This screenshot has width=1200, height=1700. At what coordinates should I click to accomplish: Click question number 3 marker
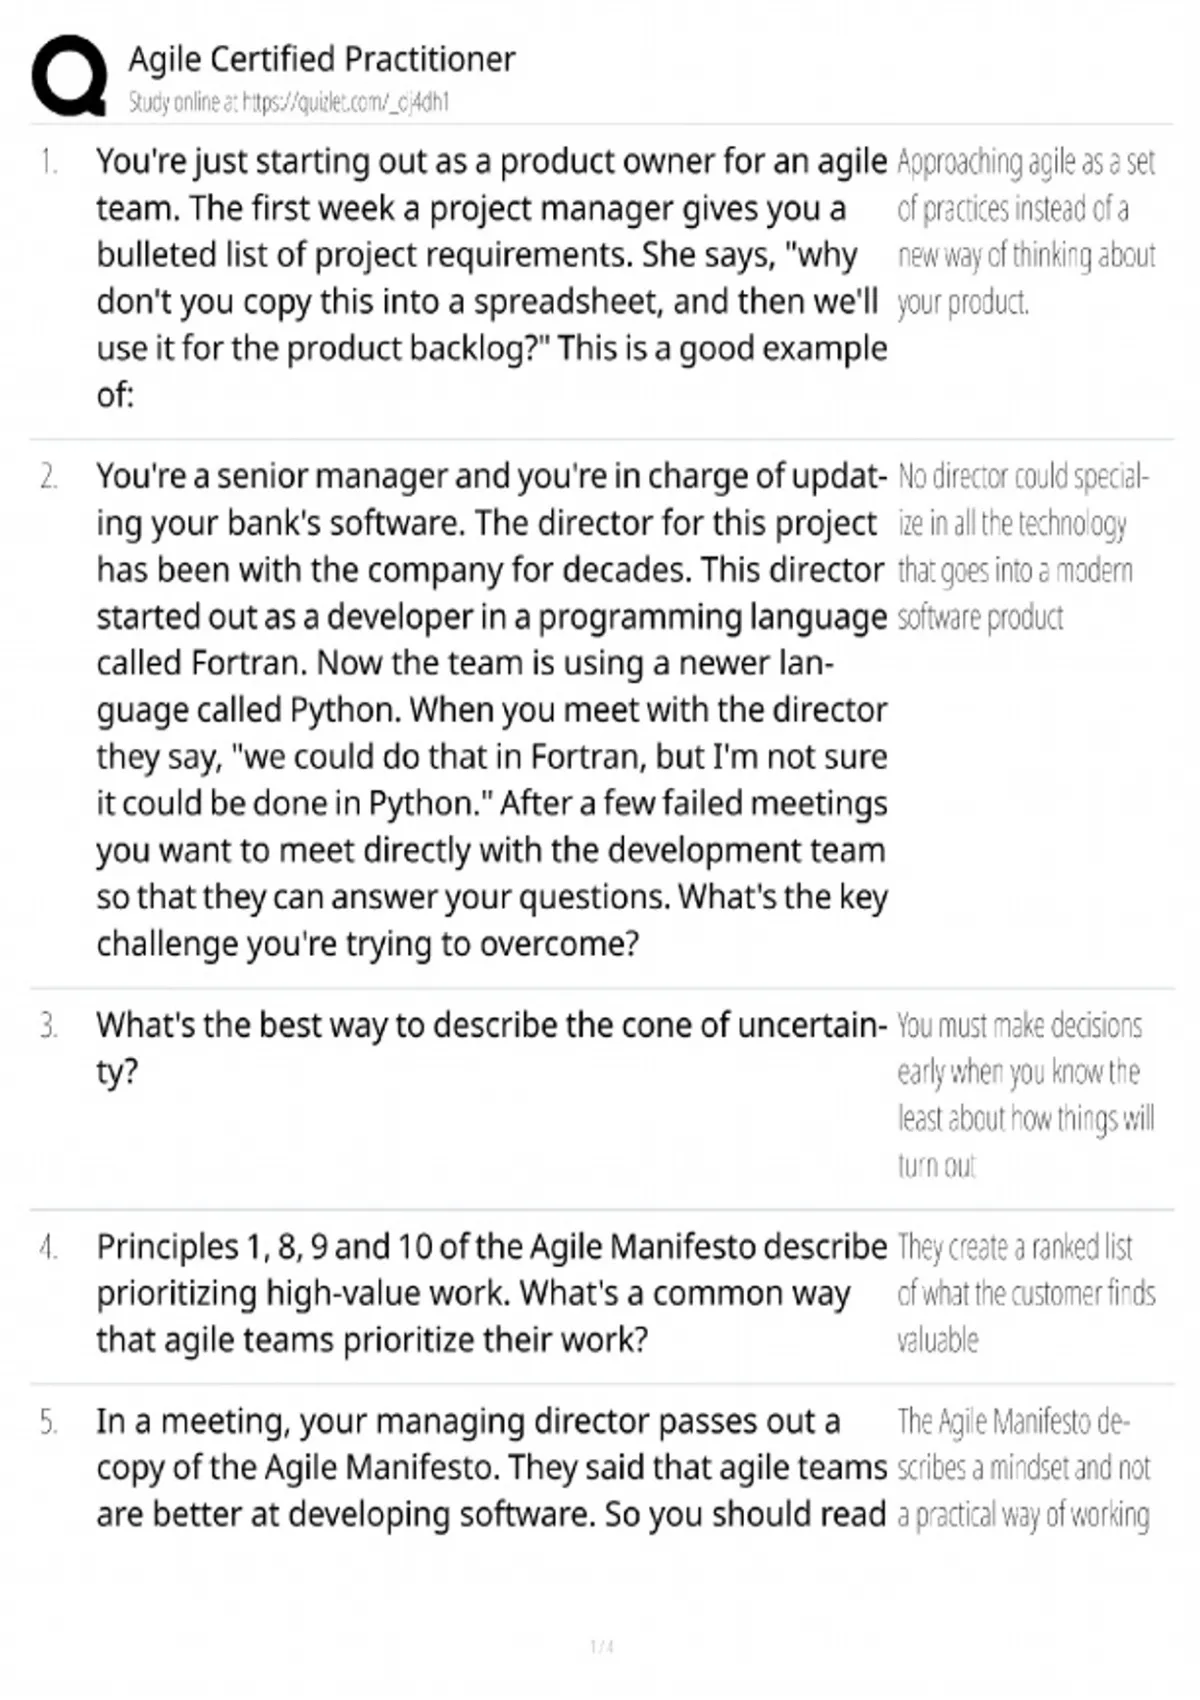(48, 1025)
